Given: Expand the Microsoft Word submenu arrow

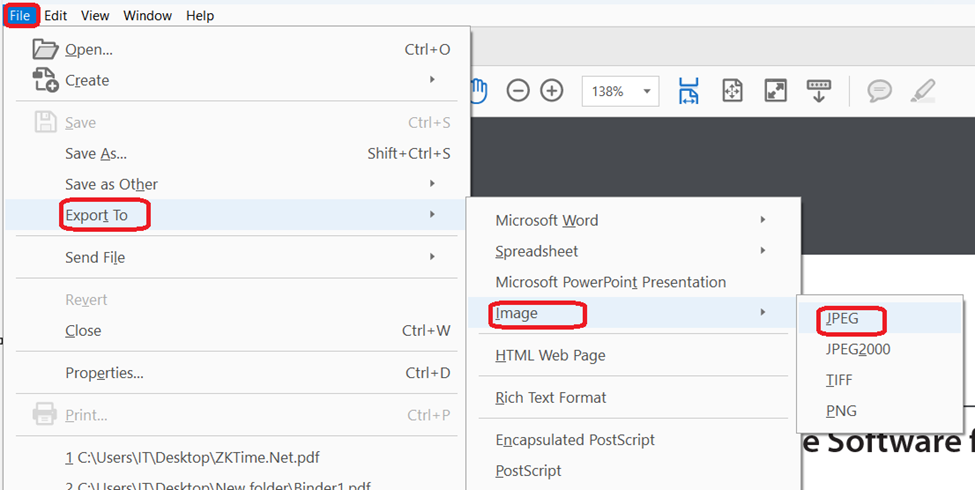Looking at the screenshot, I should pyautogui.click(x=763, y=220).
